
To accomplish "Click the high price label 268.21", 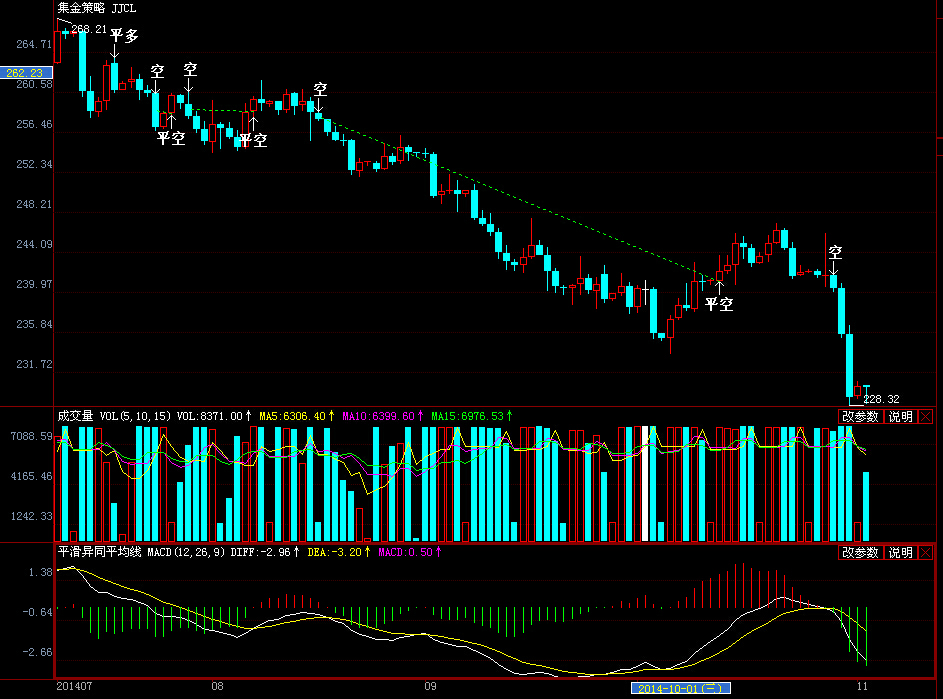I will click(89, 29).
